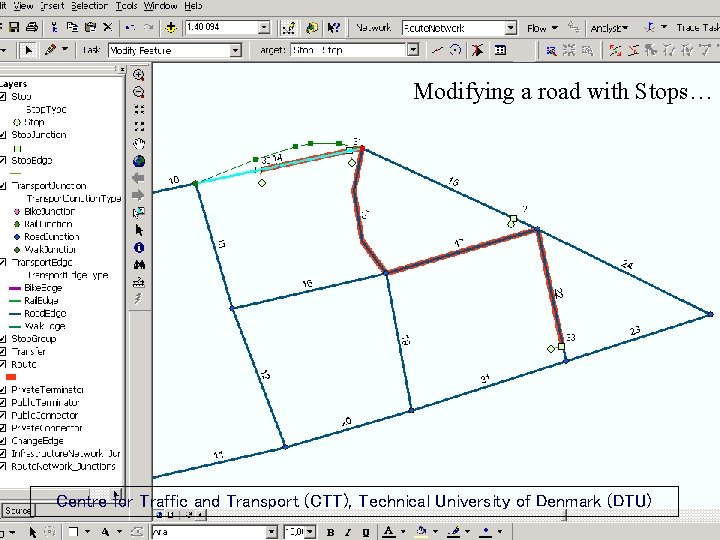Toggle the StopGroup layer checkbox

pos(3,339)
